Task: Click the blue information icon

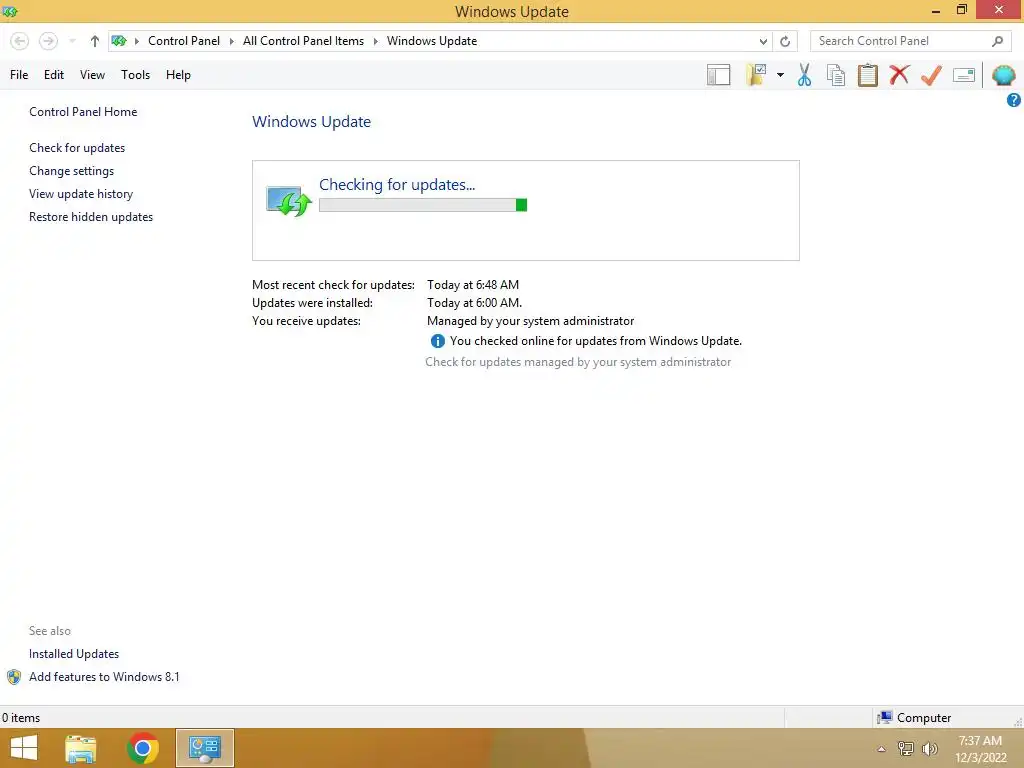Action: coord(438,341)
